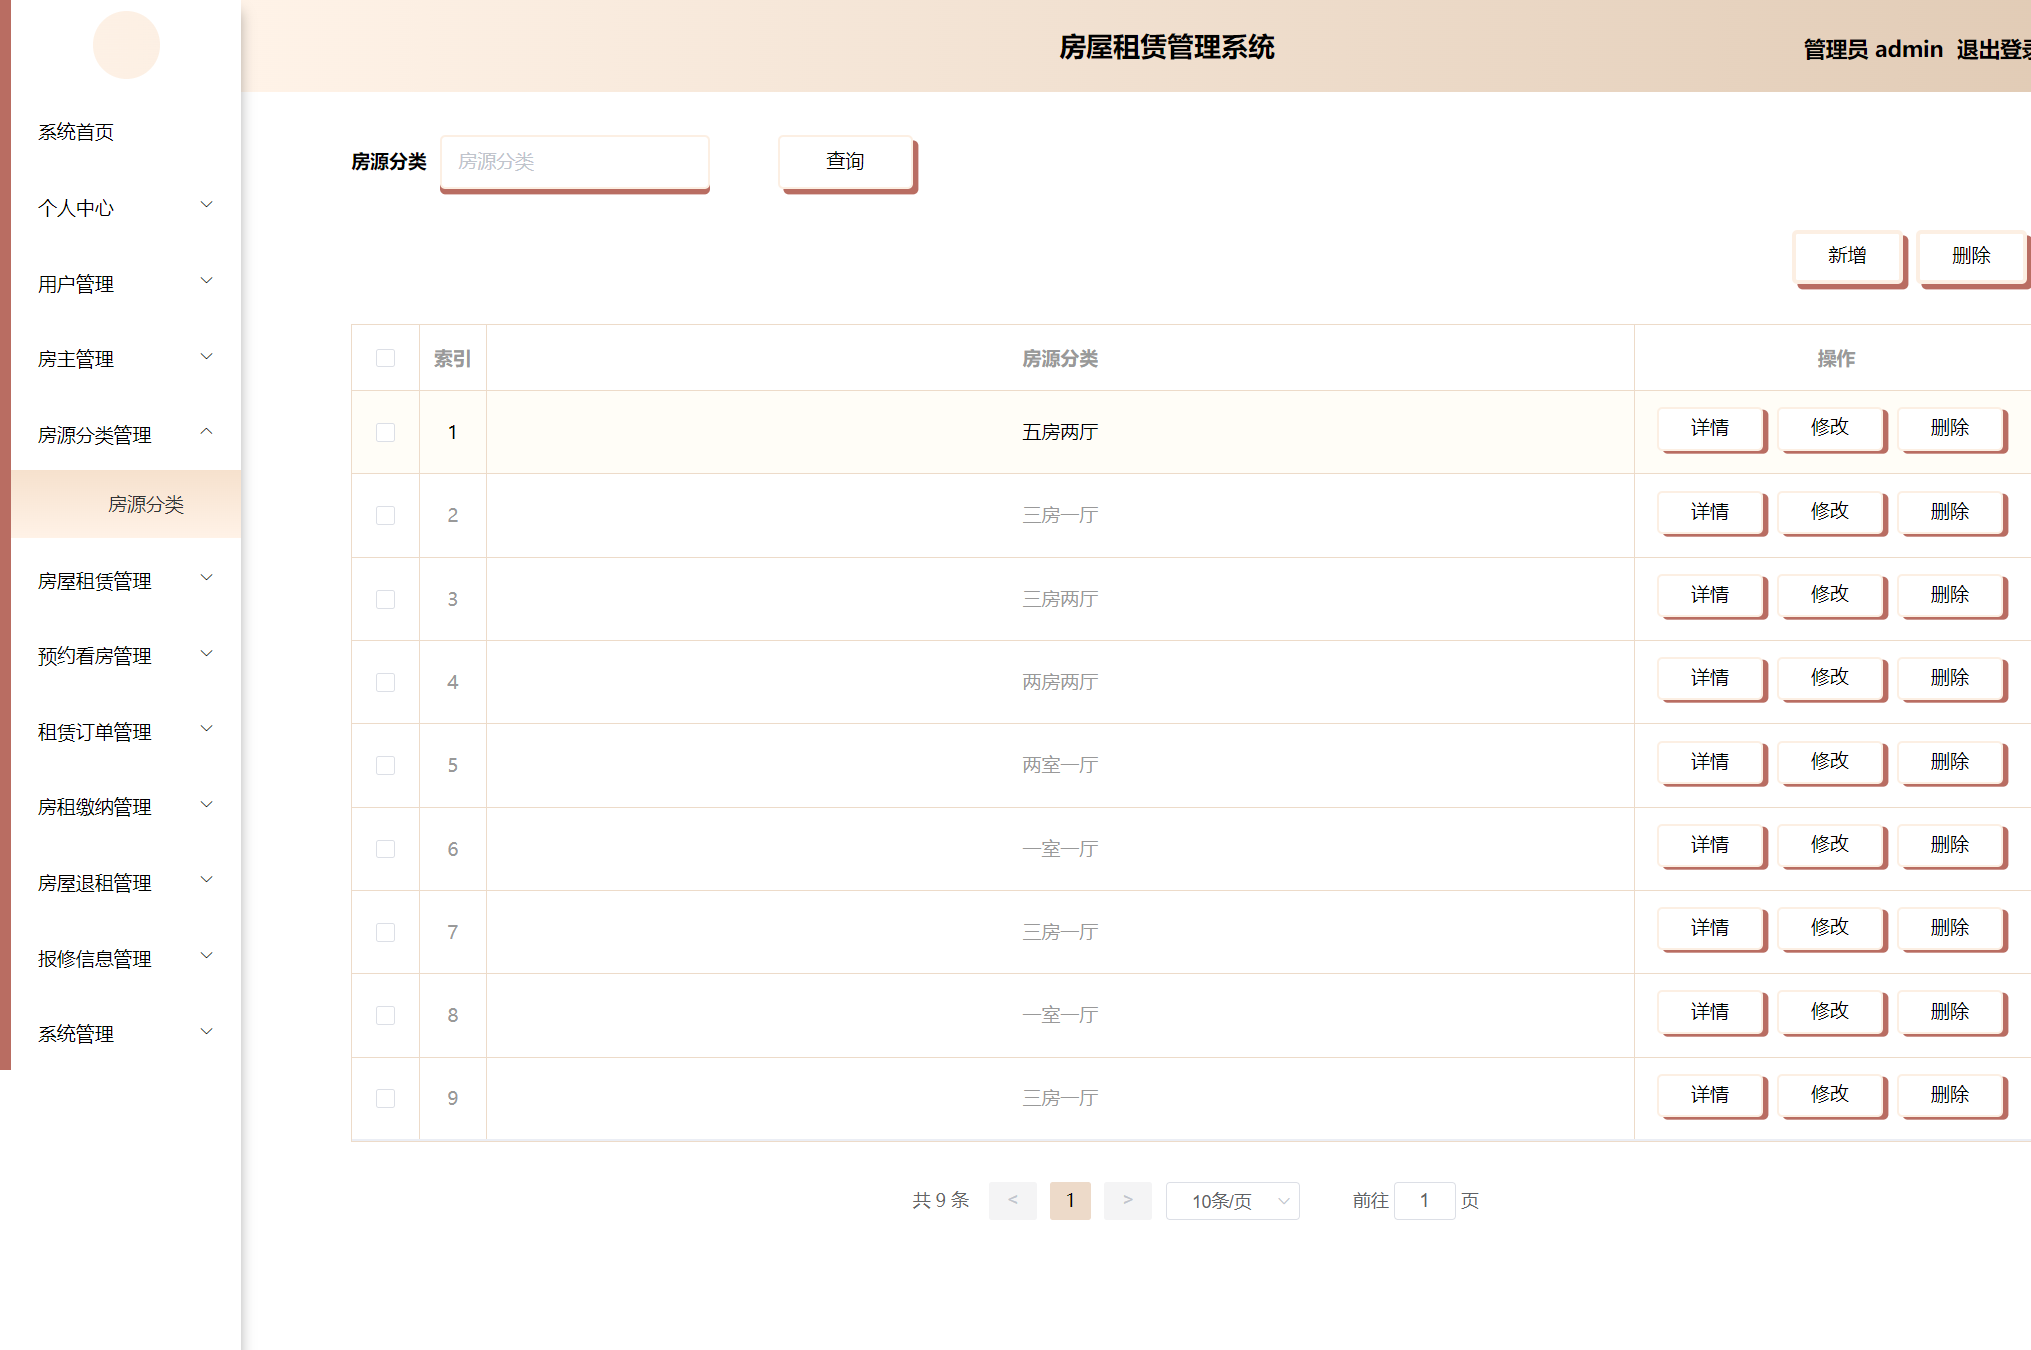Screen dimensions: 2031x1350
Task: Check the checkbox for row 1 五房两厅
Action: [385, 432]
